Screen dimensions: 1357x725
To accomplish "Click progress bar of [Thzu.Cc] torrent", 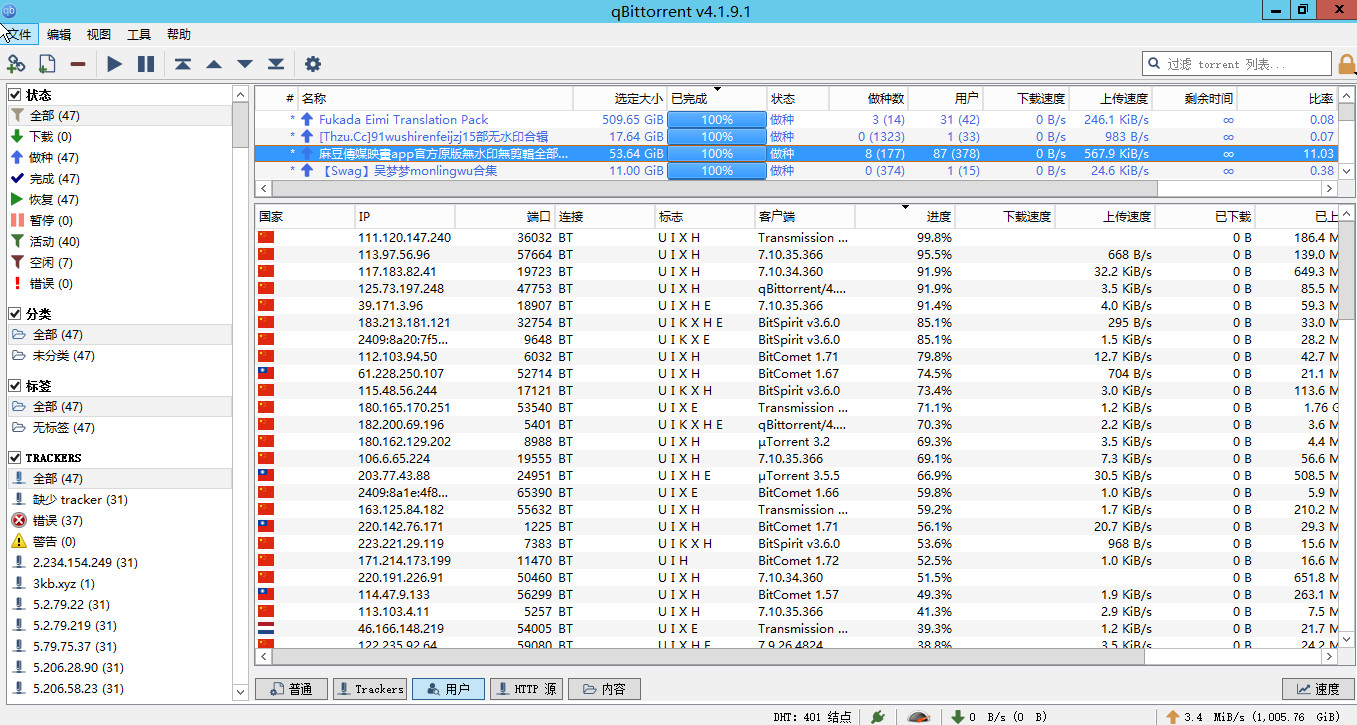I will coord(717,136).
